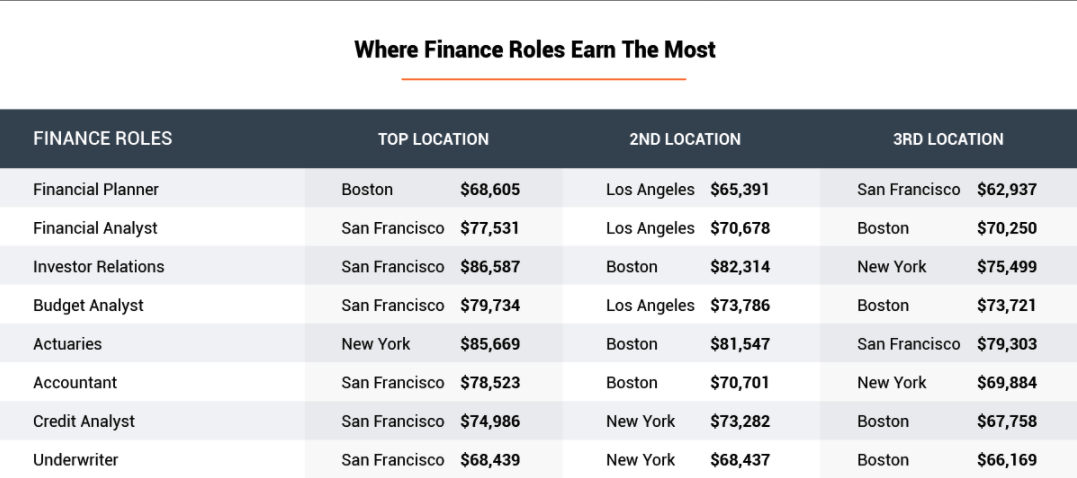Click the Financial Planner row label

(x=96, y=189)
